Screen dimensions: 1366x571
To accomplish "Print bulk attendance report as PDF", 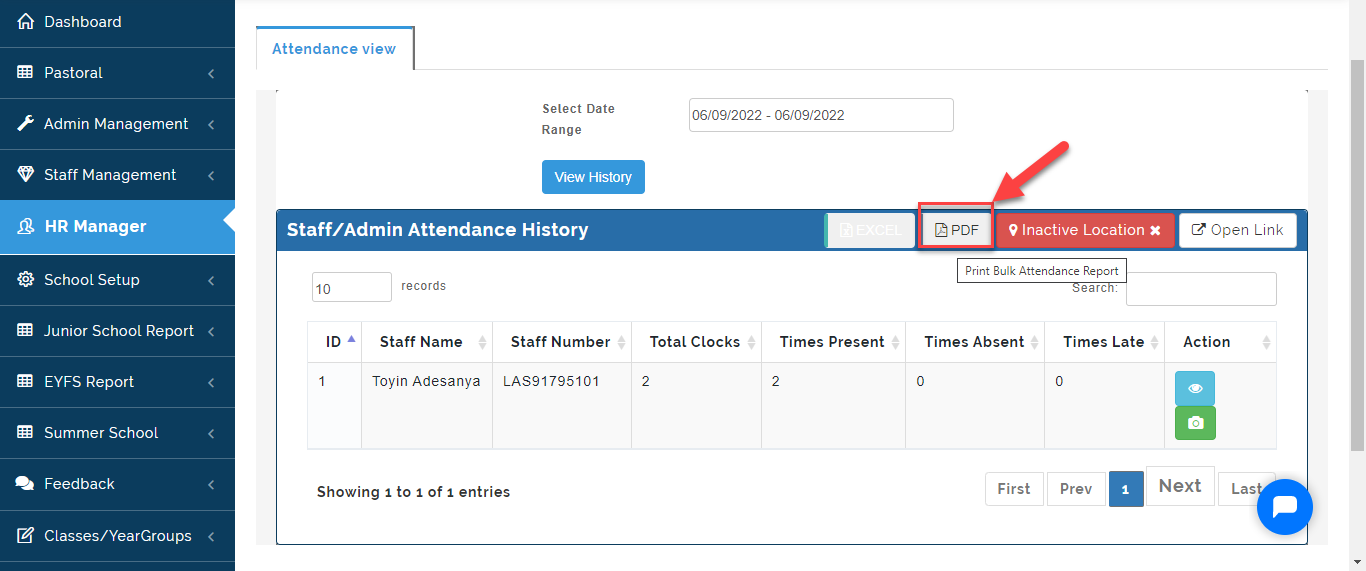I will pyautogui.click(x=957, y=230).
